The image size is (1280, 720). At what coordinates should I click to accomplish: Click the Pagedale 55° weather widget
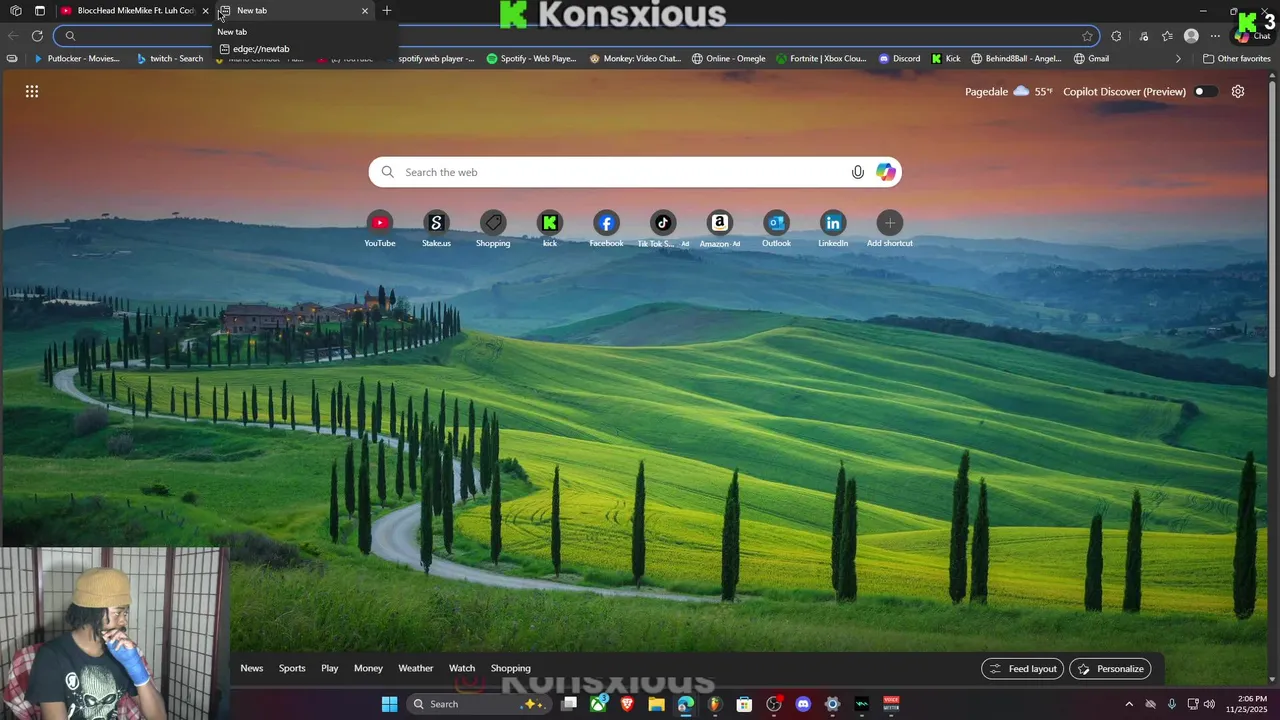tap(1008, 91)
